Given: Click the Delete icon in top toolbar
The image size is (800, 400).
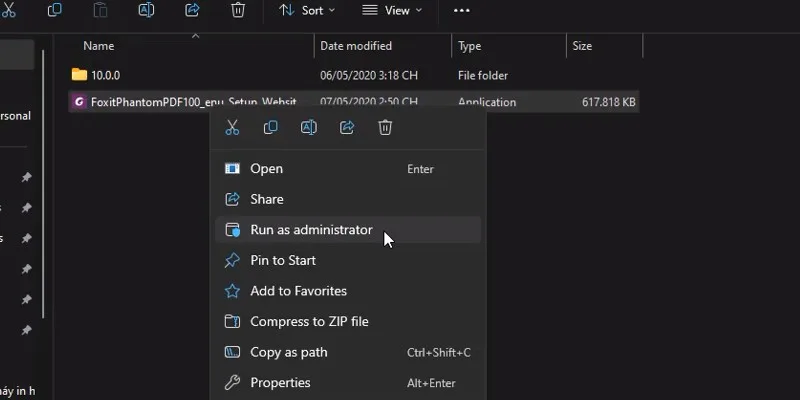Looking at the screenshot, I should [238, 10].
